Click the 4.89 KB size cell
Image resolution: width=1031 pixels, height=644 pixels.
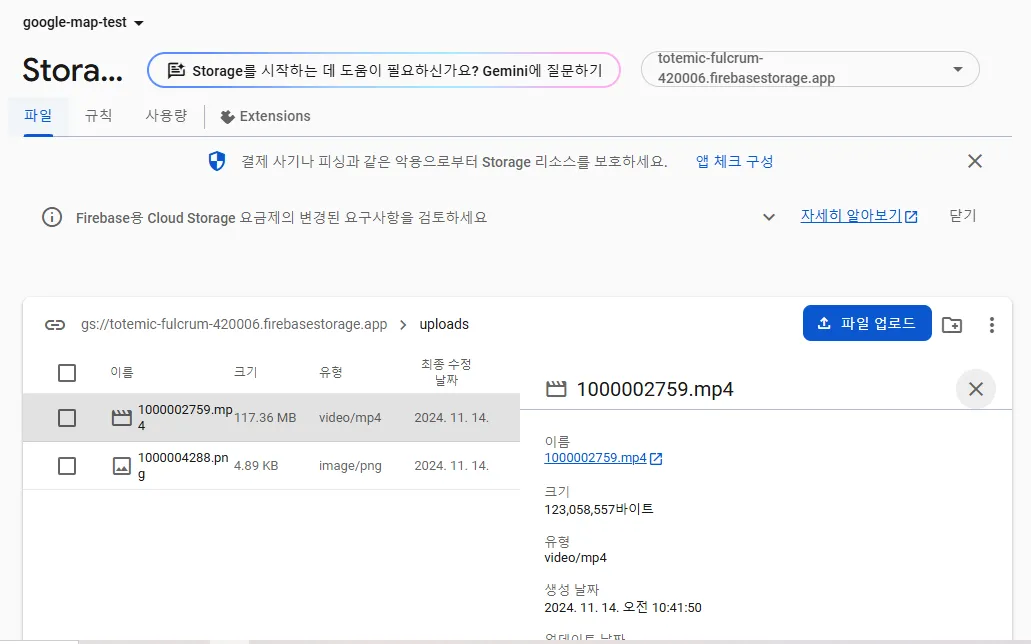tap(256, 466)
